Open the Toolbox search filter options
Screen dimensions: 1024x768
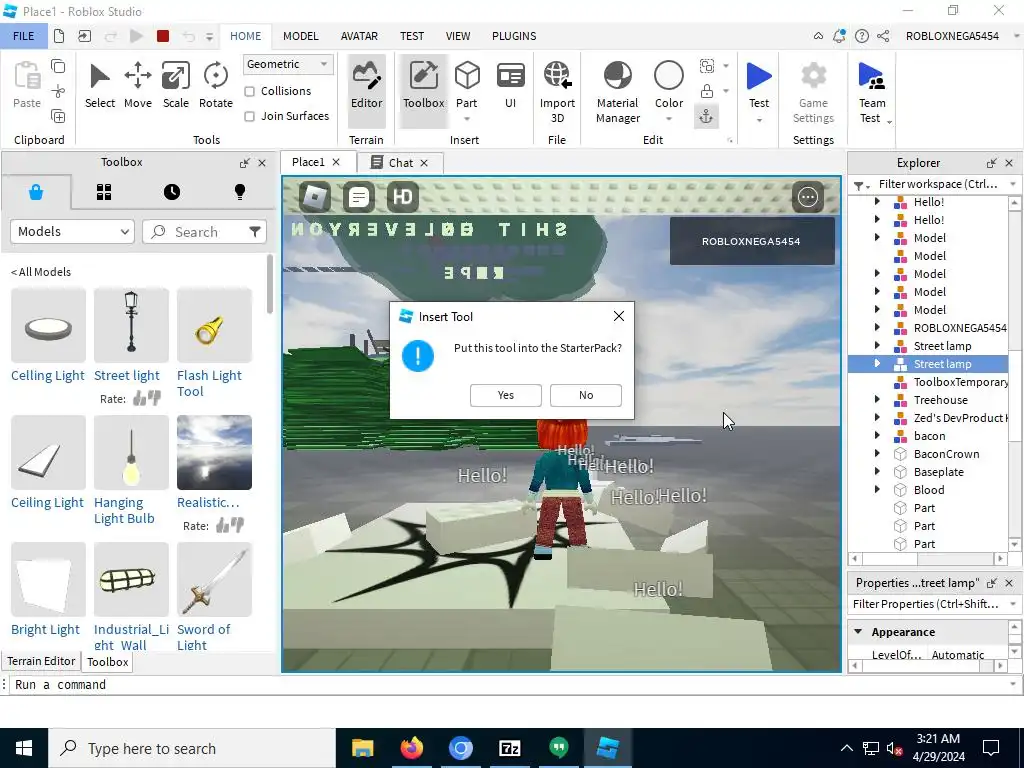pyautogui.click(x=255, y=231)
